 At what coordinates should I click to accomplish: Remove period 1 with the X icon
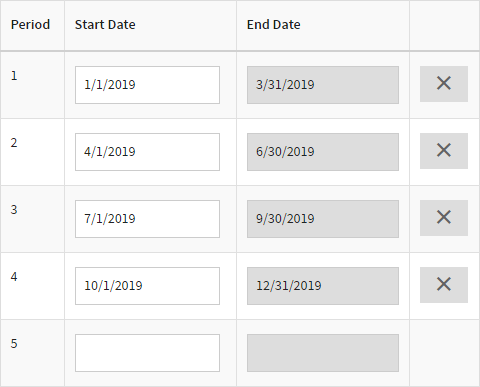coord(444,84)
